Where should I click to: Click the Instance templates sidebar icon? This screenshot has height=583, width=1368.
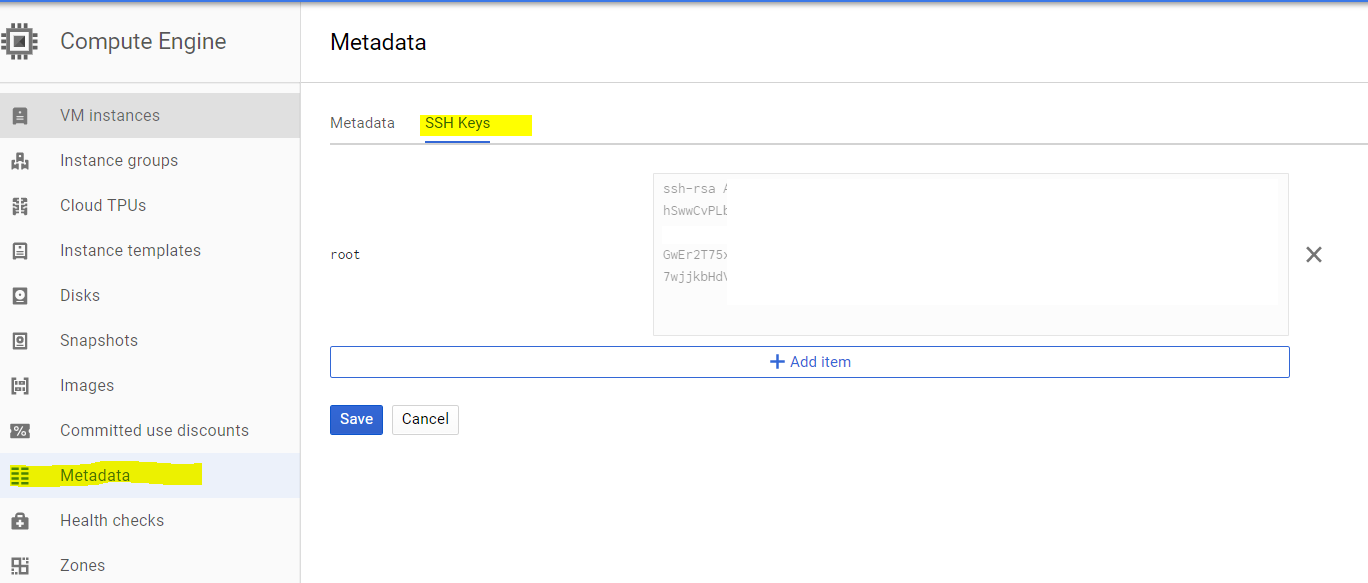click(x=20, y=251)
